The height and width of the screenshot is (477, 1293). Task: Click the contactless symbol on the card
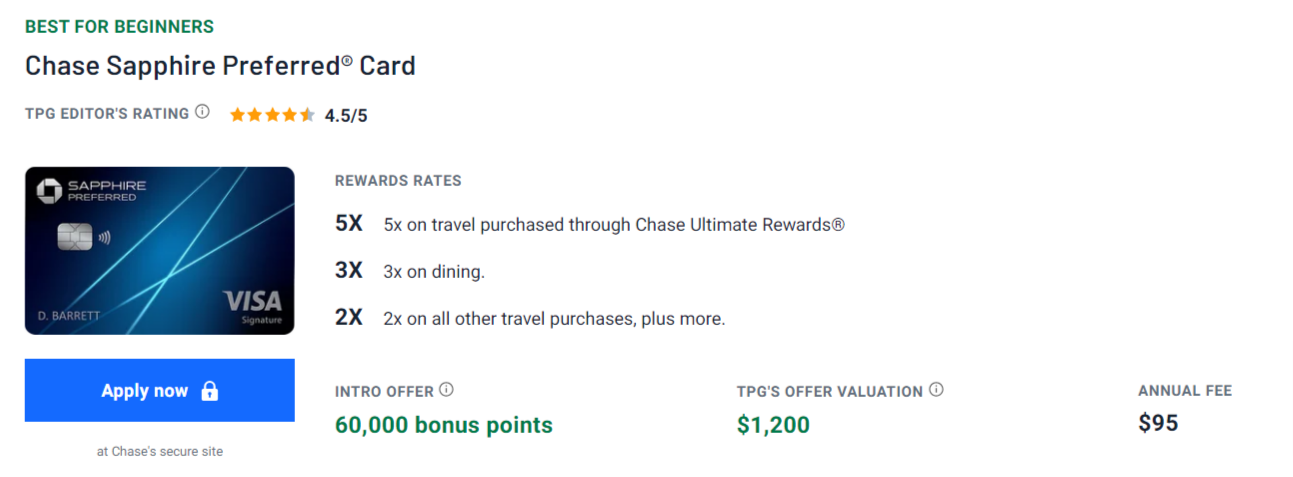(x=104, y=239)
